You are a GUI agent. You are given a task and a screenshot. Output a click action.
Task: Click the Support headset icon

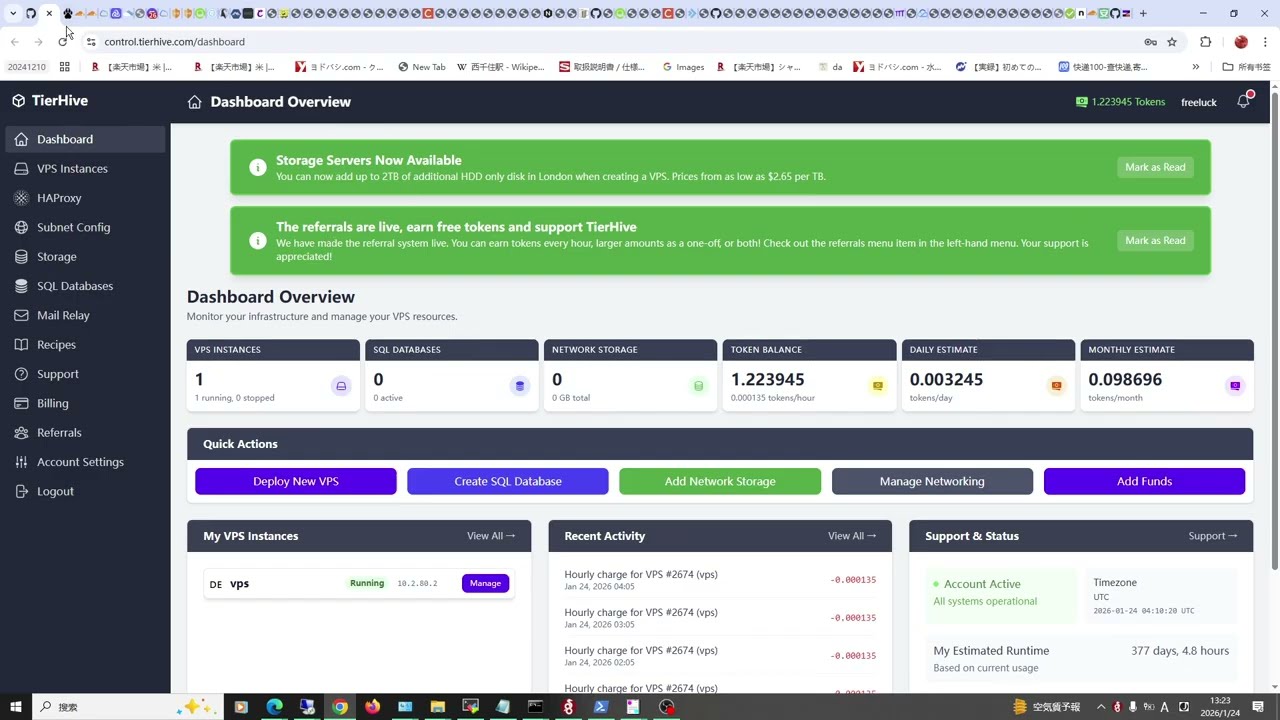(21, 374)
